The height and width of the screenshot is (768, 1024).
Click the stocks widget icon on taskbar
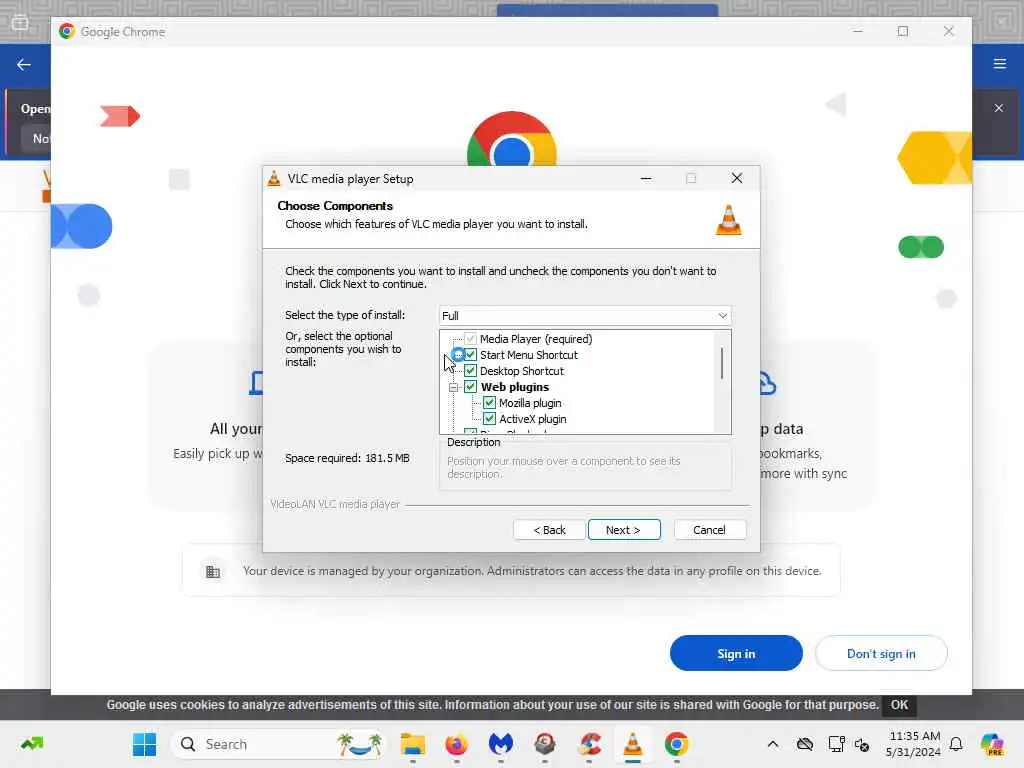tap(32, 743)
